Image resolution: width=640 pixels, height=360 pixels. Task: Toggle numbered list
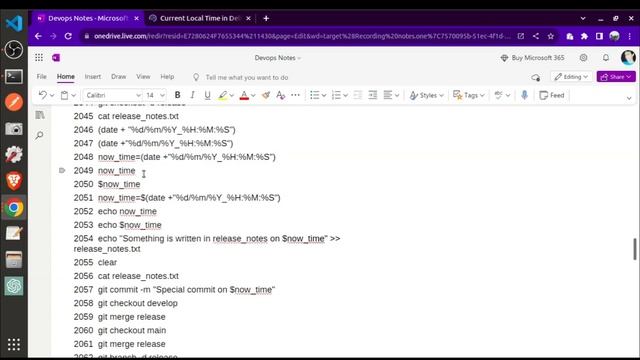pos(336,95)
